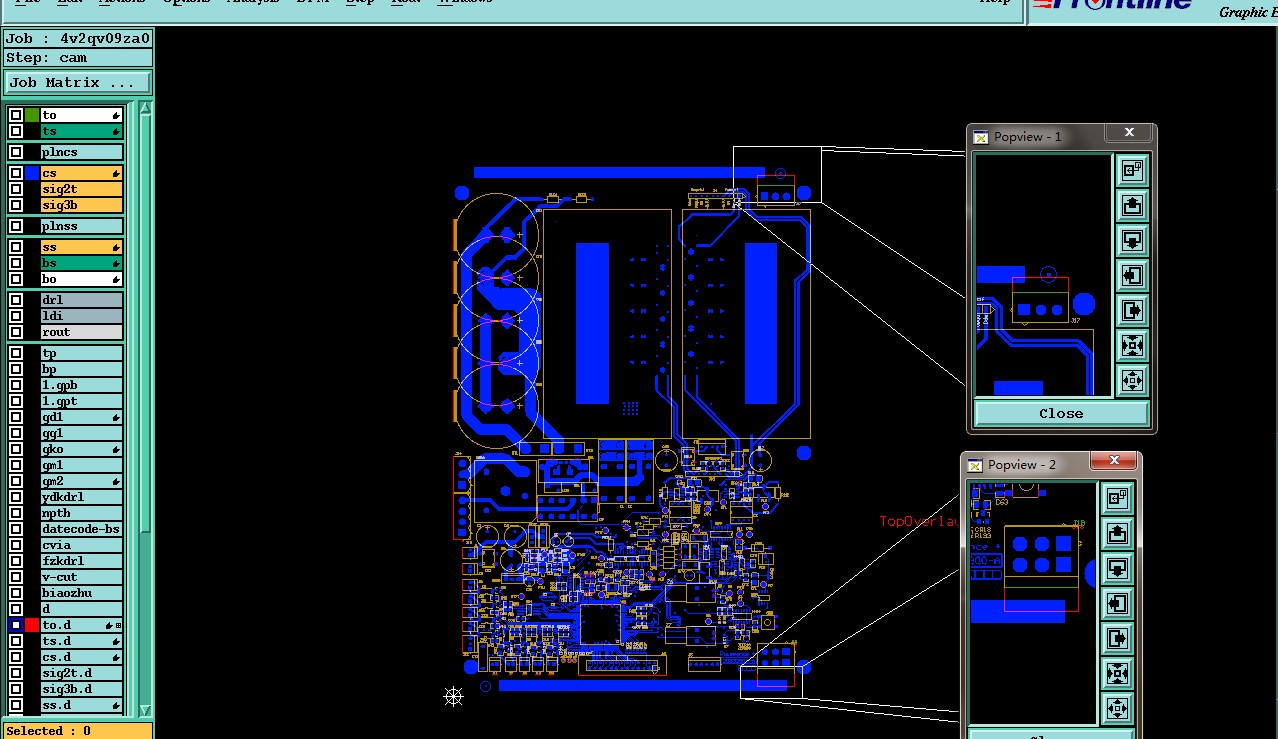The image size is (1278, 739).
Task: Click the blue color swatch of layer 'cs'
Action: [x=32, y=173]
